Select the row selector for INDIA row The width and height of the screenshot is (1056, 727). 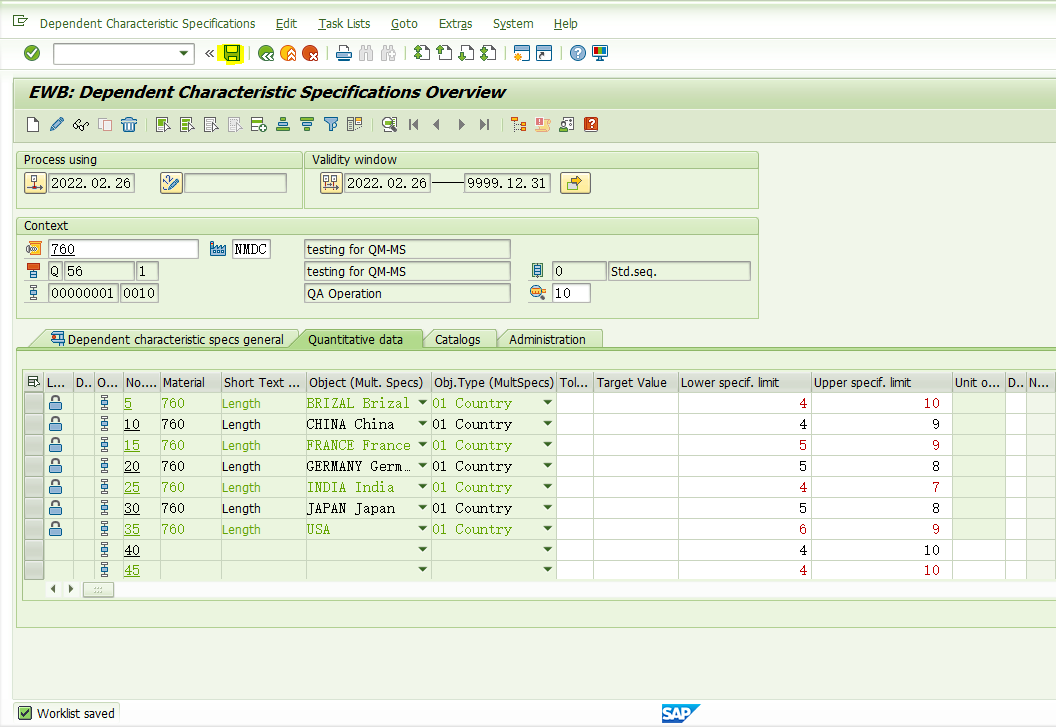point(34,487)
